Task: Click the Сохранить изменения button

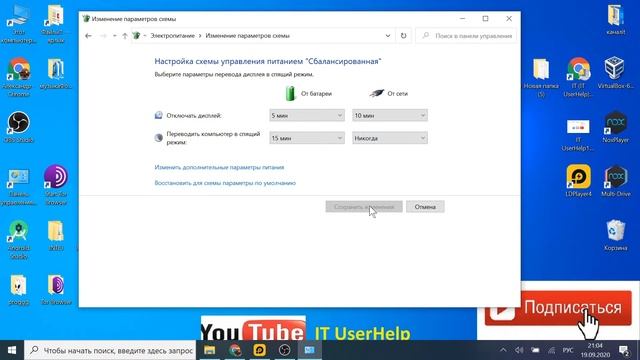Action: click(x=364, y=207)
